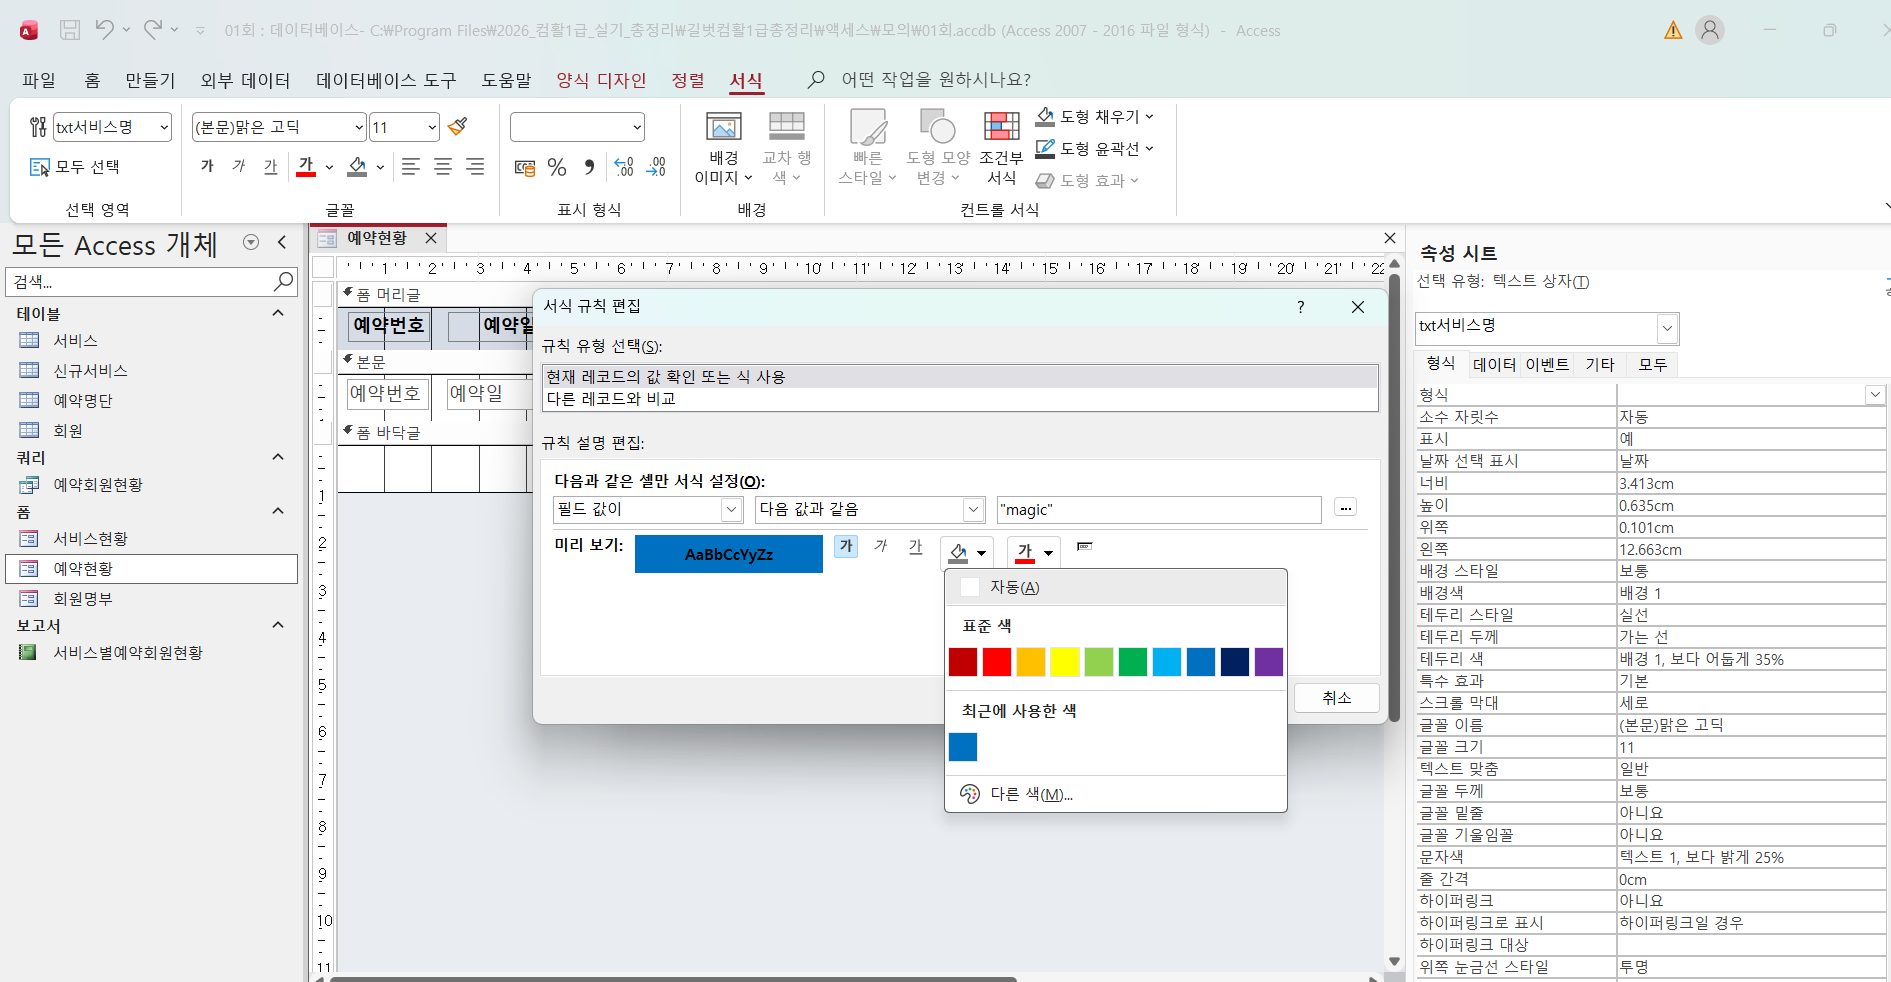Click the 취소 button

point(1336,698)
